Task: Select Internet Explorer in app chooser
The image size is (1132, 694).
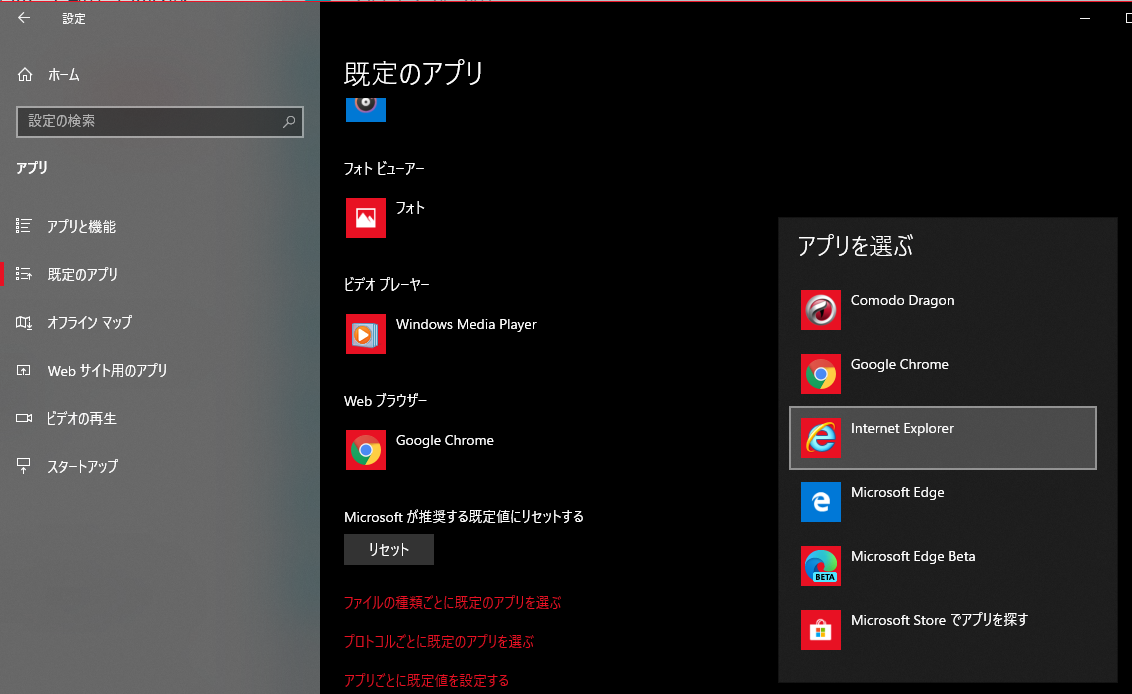Action: (943, 438)
